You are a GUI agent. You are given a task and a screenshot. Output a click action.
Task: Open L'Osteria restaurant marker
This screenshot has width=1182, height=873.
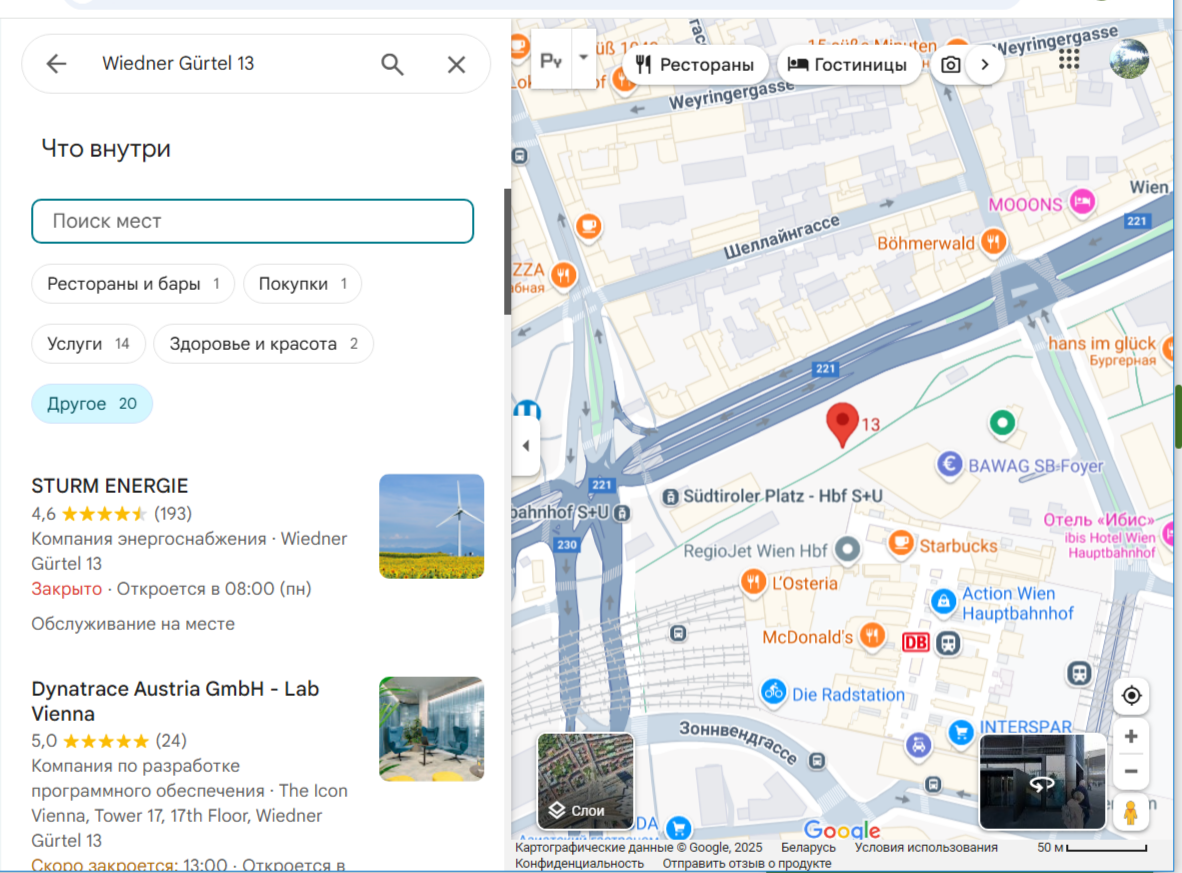[753, 581]
